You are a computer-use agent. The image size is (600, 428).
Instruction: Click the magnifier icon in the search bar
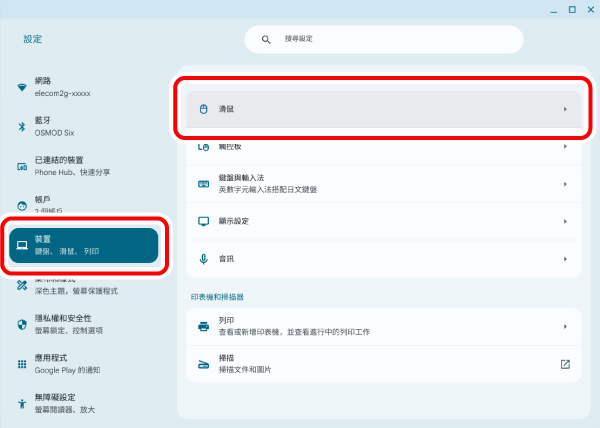[x=266, y=39]
